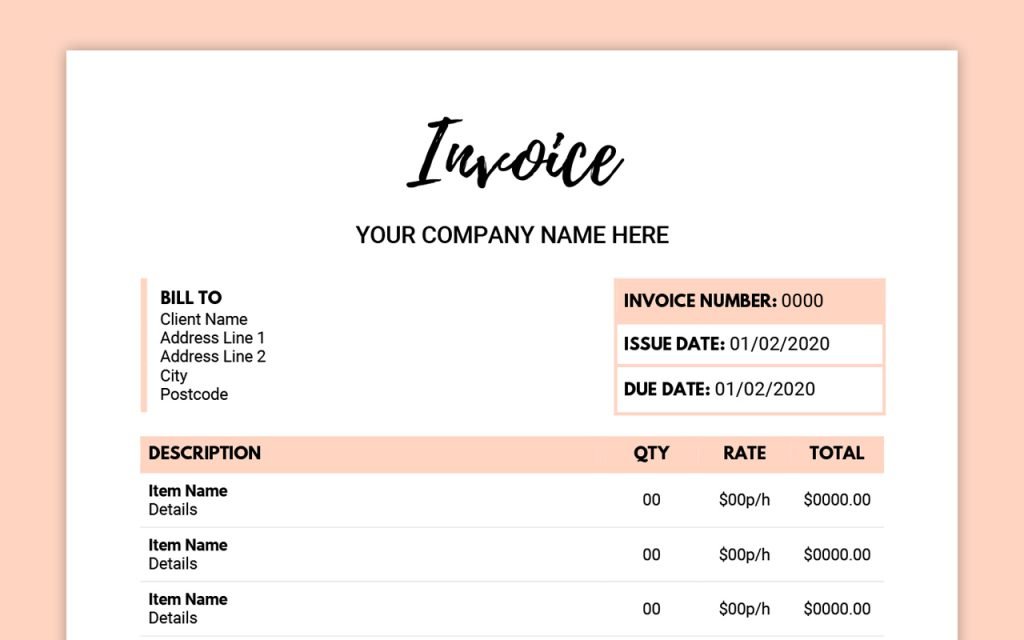Screen dimensions: 1024x640
Task: Click the first row $0000.00 total
Action: click(x=837, y=500)
